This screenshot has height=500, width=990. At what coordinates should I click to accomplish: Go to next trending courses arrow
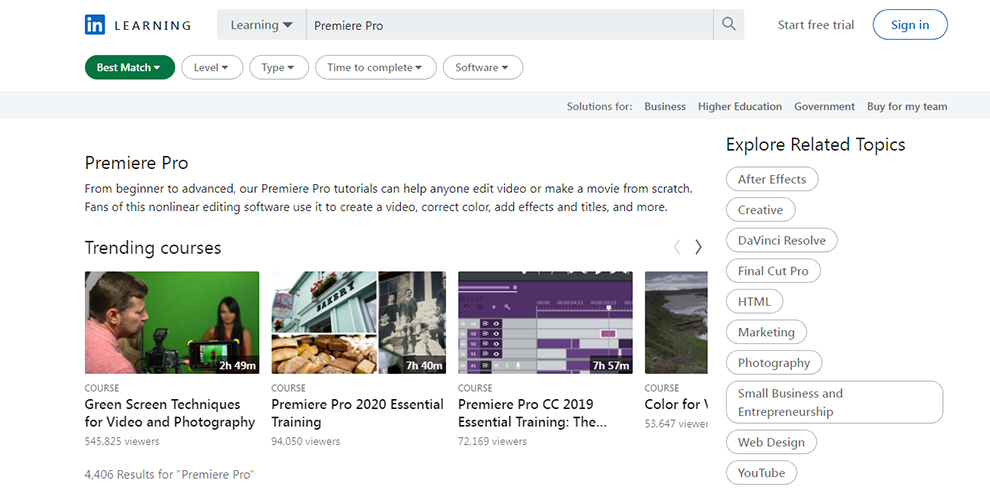pos(698,247)
